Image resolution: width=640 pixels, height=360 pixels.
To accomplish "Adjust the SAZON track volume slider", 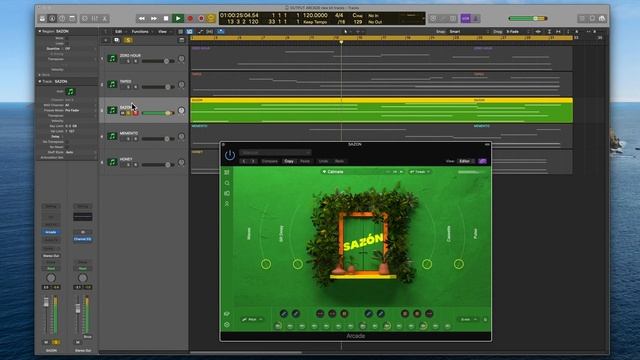I will coord(158,113).
